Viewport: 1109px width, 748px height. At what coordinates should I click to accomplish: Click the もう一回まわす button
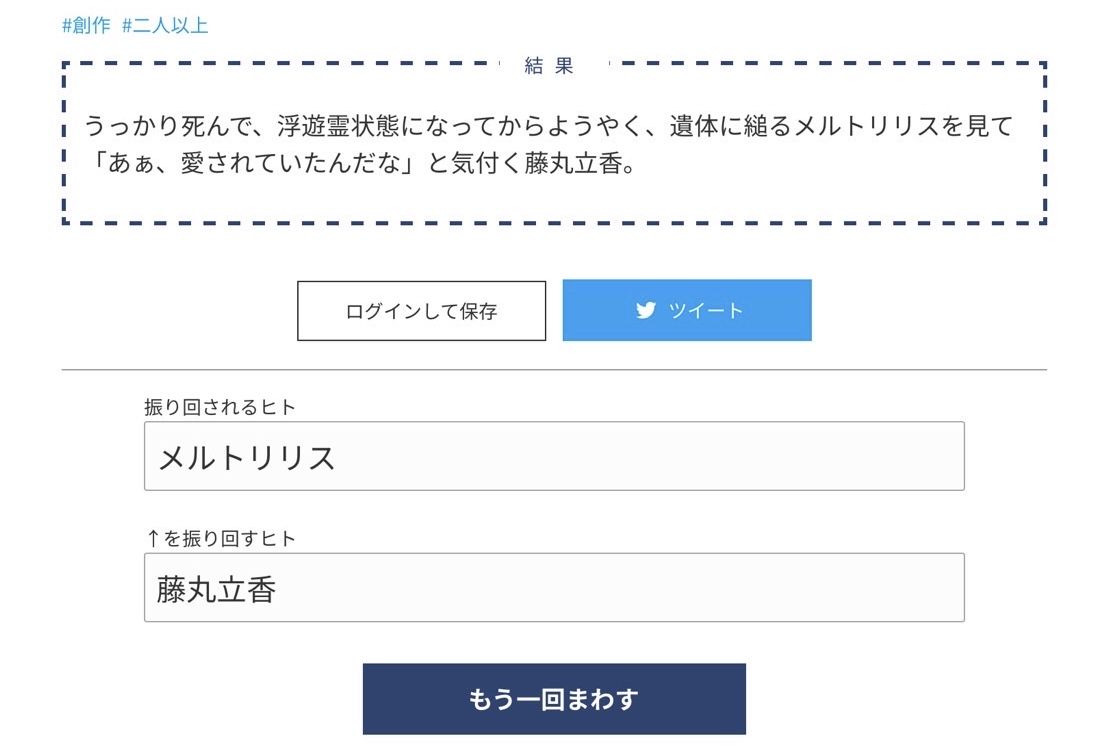click(554, 699)
